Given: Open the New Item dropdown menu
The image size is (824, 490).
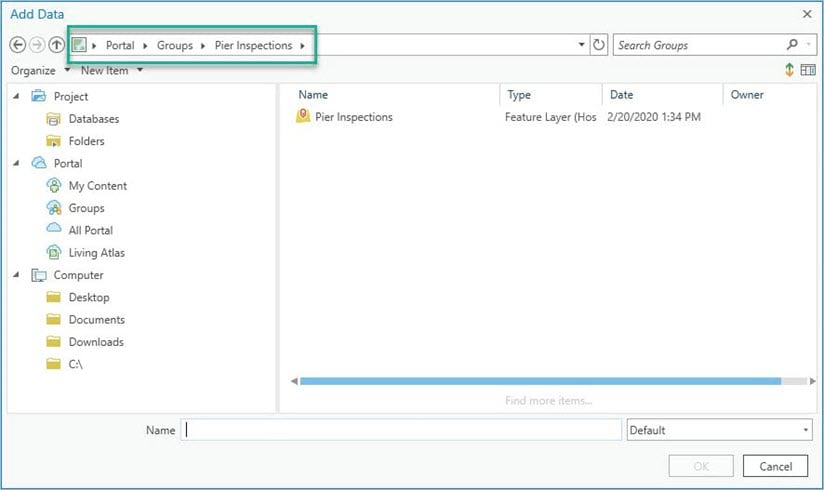Looking at the screenshot, I should tap(112, 70).
